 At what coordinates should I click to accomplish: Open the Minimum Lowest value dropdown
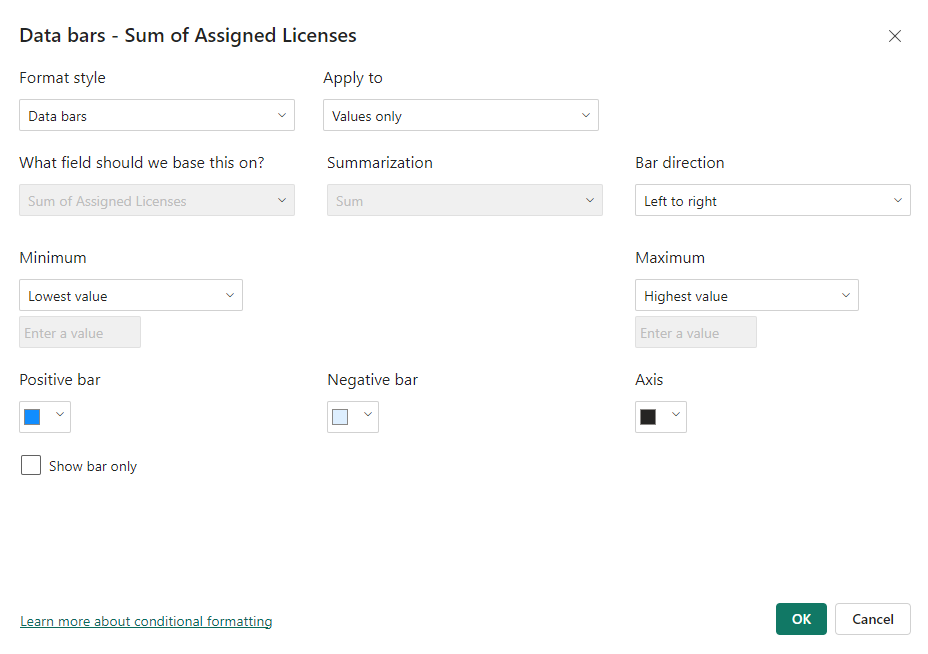(131, 295)
